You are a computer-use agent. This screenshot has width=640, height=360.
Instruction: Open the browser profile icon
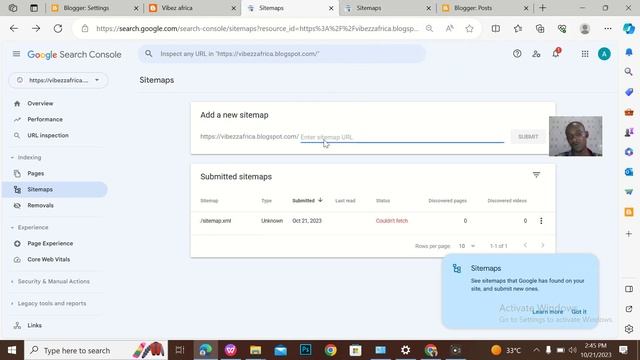(x=585, y=28)
